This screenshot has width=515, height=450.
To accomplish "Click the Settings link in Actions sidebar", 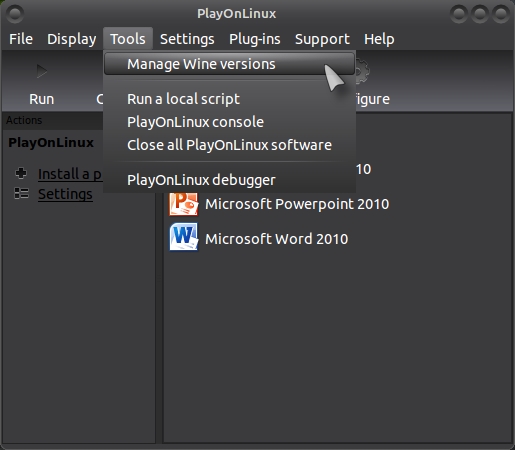I will pos(65,194).
